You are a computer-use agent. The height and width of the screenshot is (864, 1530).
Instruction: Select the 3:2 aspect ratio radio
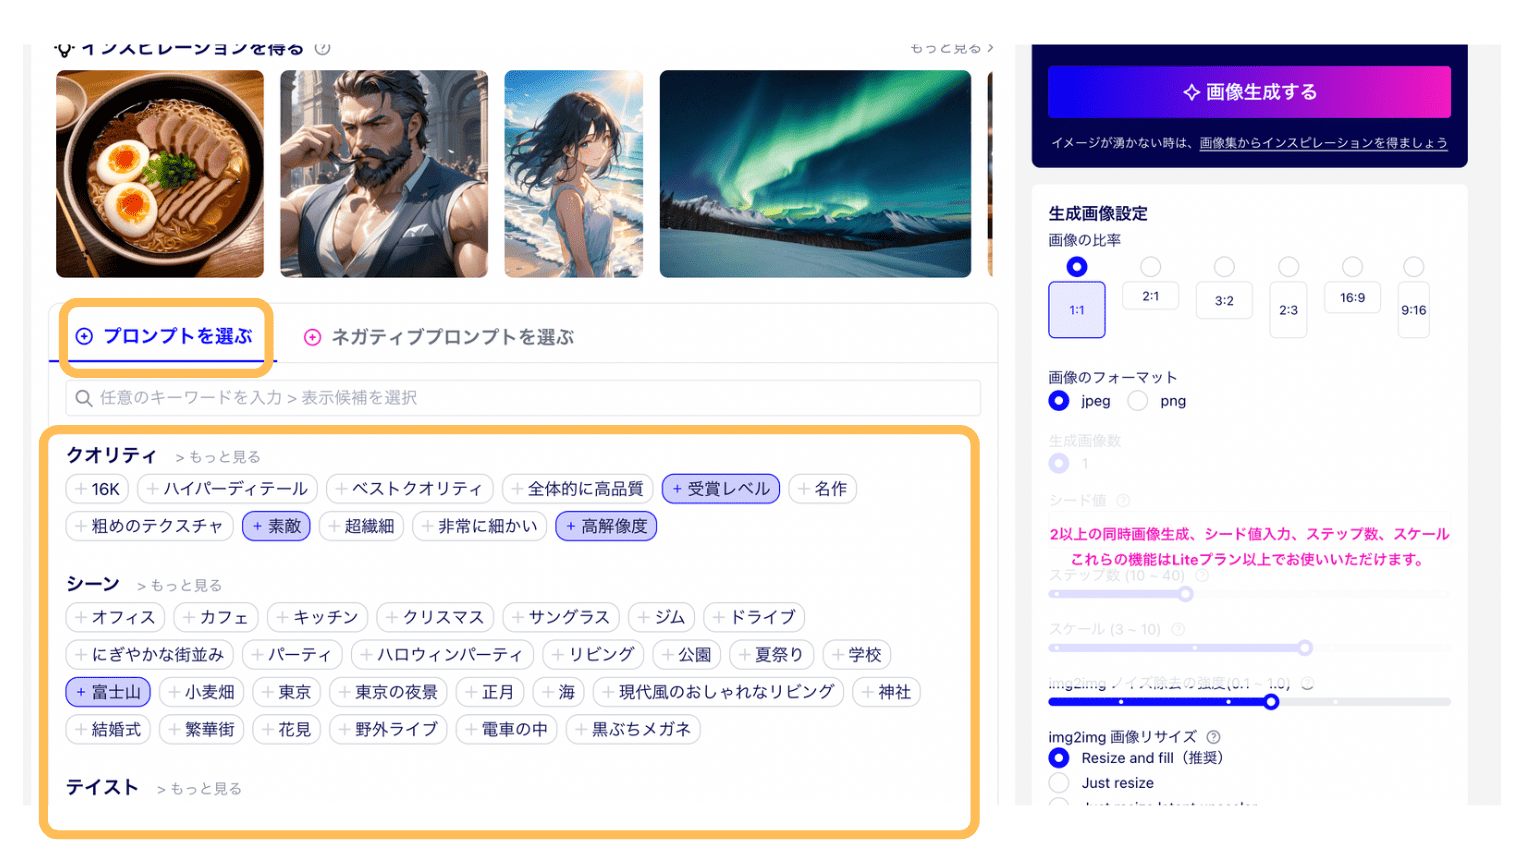[x=1224, y=267]
